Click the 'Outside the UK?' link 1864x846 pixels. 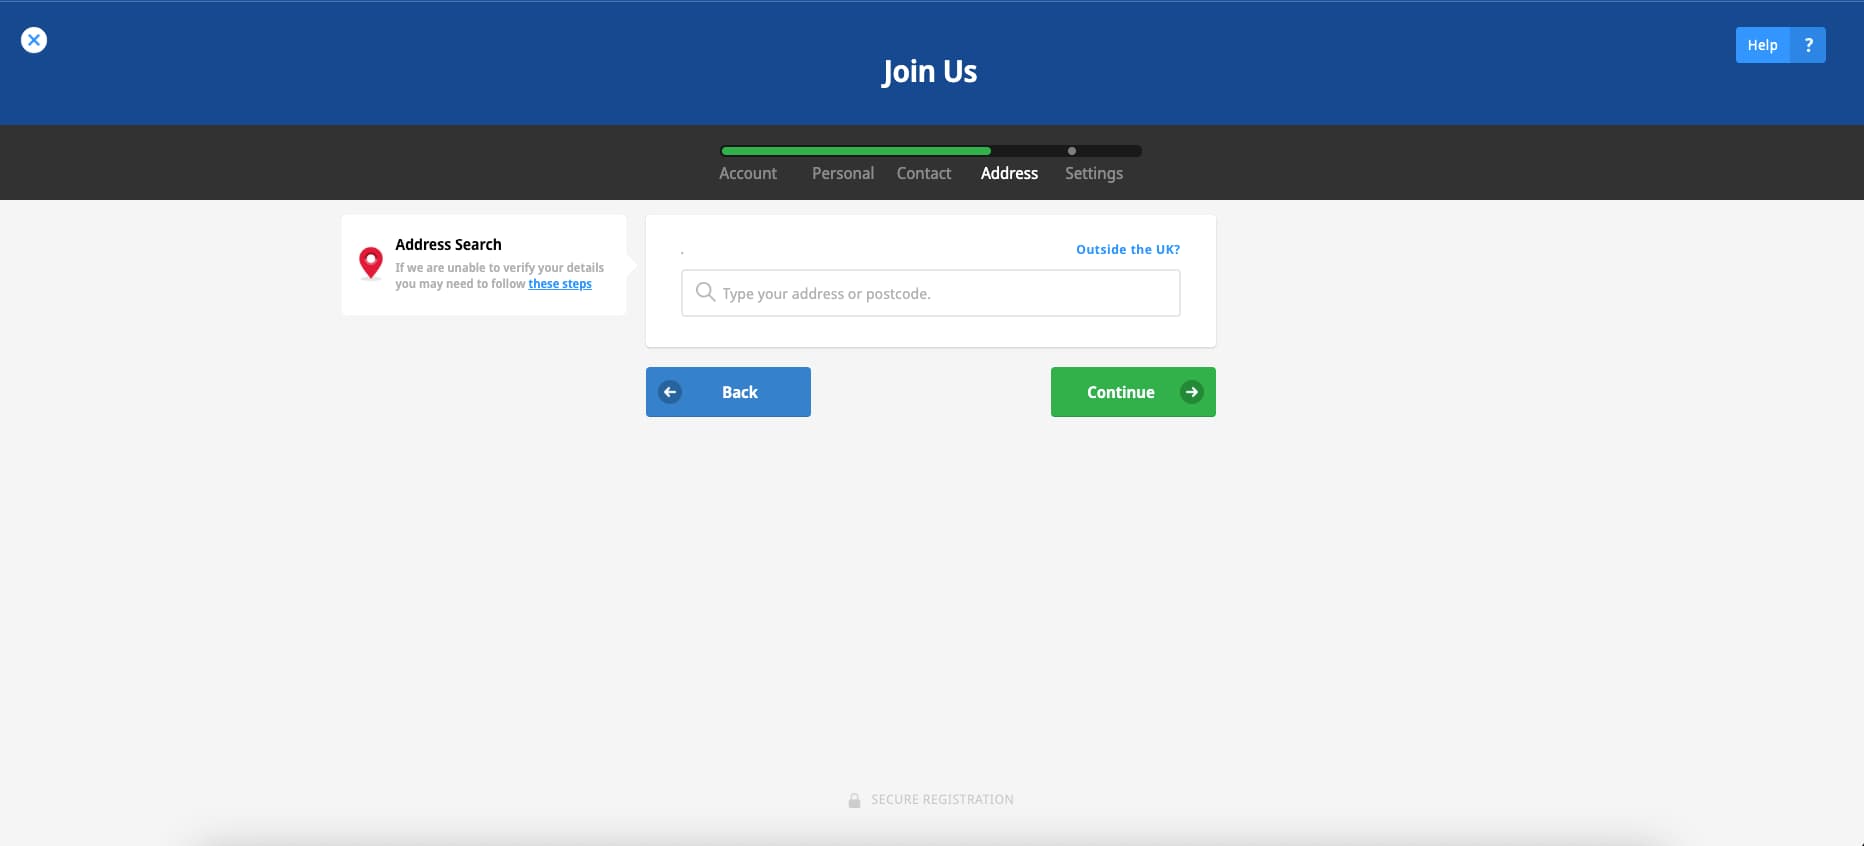[1128, 250]
